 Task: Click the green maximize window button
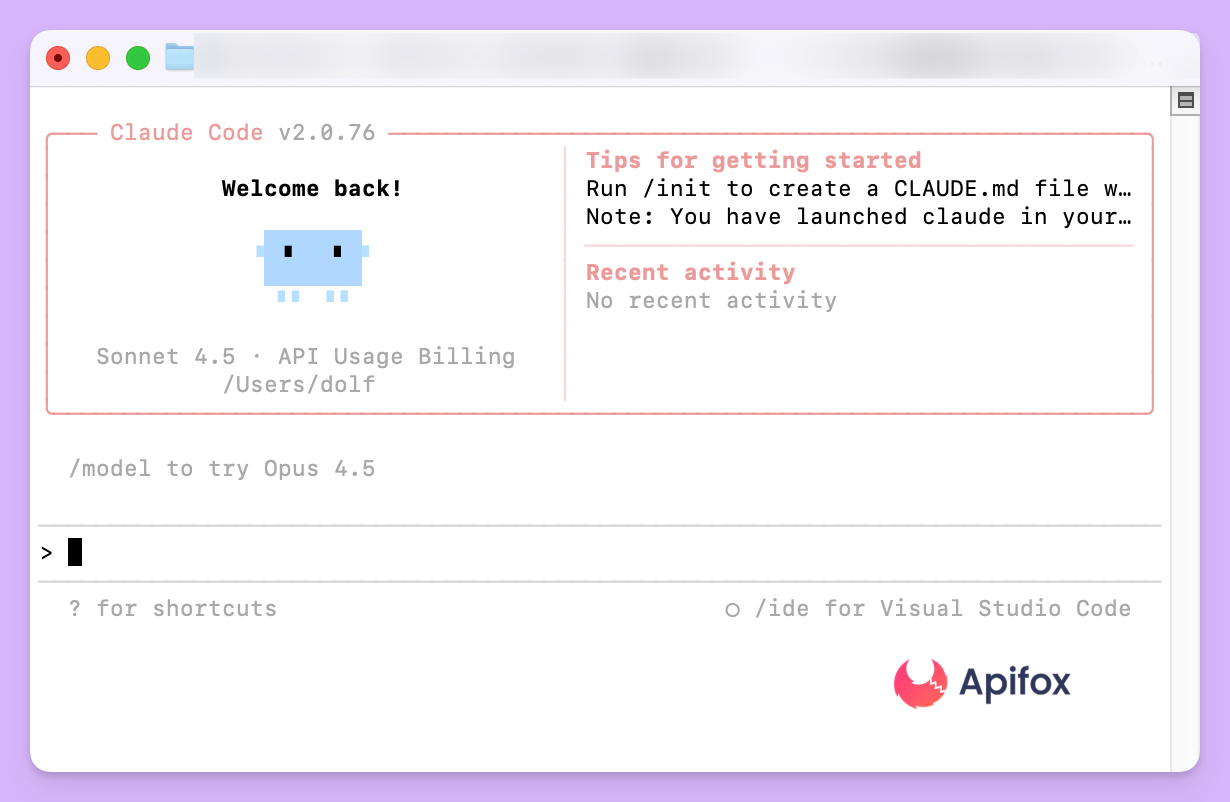(x=138, y=58)
